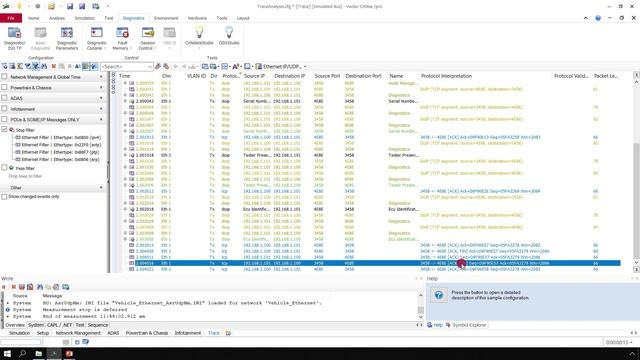Click the start measurement lightning icon
The width and height of the screenshot is (640, 360).
click(x=19, y=6)
